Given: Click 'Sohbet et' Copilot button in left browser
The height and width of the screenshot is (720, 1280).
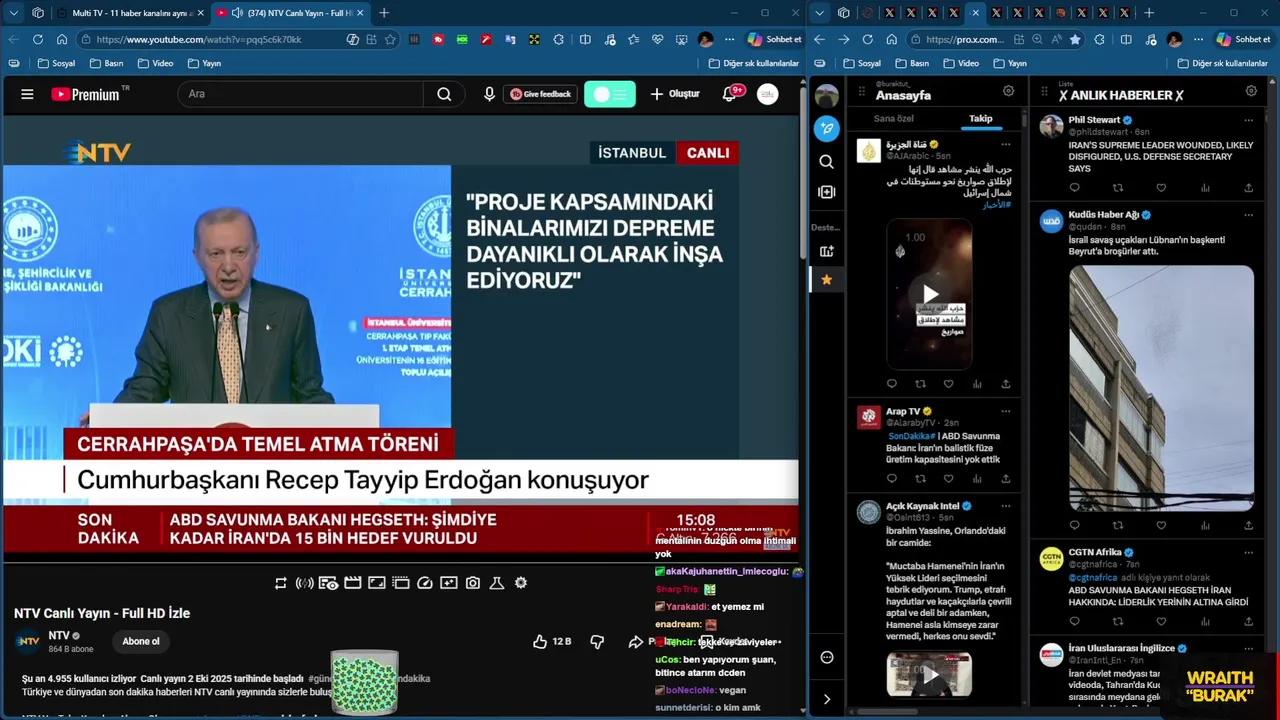Looking at the screenshot, I should (775, 39).
